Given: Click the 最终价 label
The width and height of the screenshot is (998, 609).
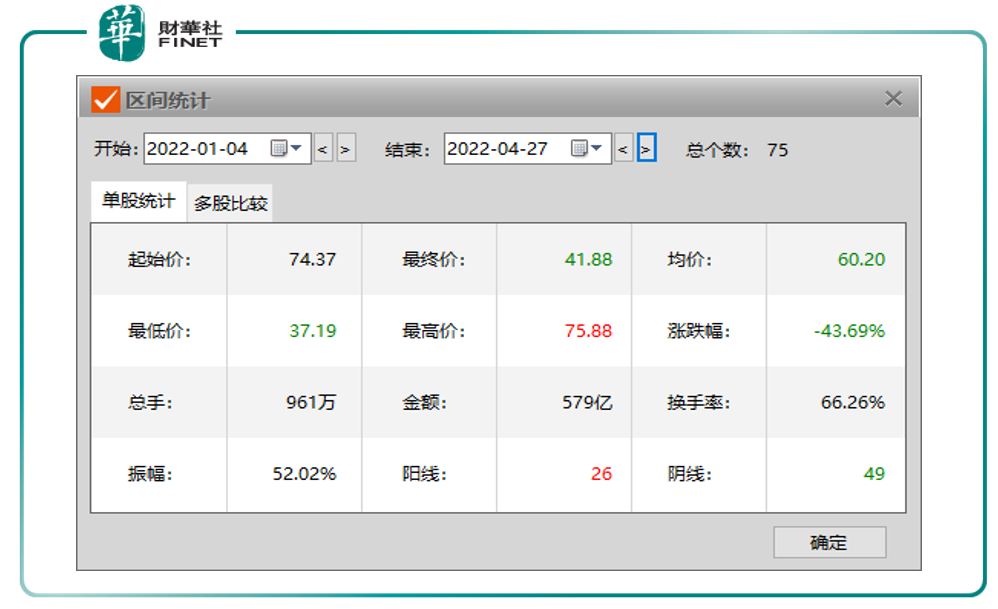Looking at the screenshot, I should [x=433, y=260].
